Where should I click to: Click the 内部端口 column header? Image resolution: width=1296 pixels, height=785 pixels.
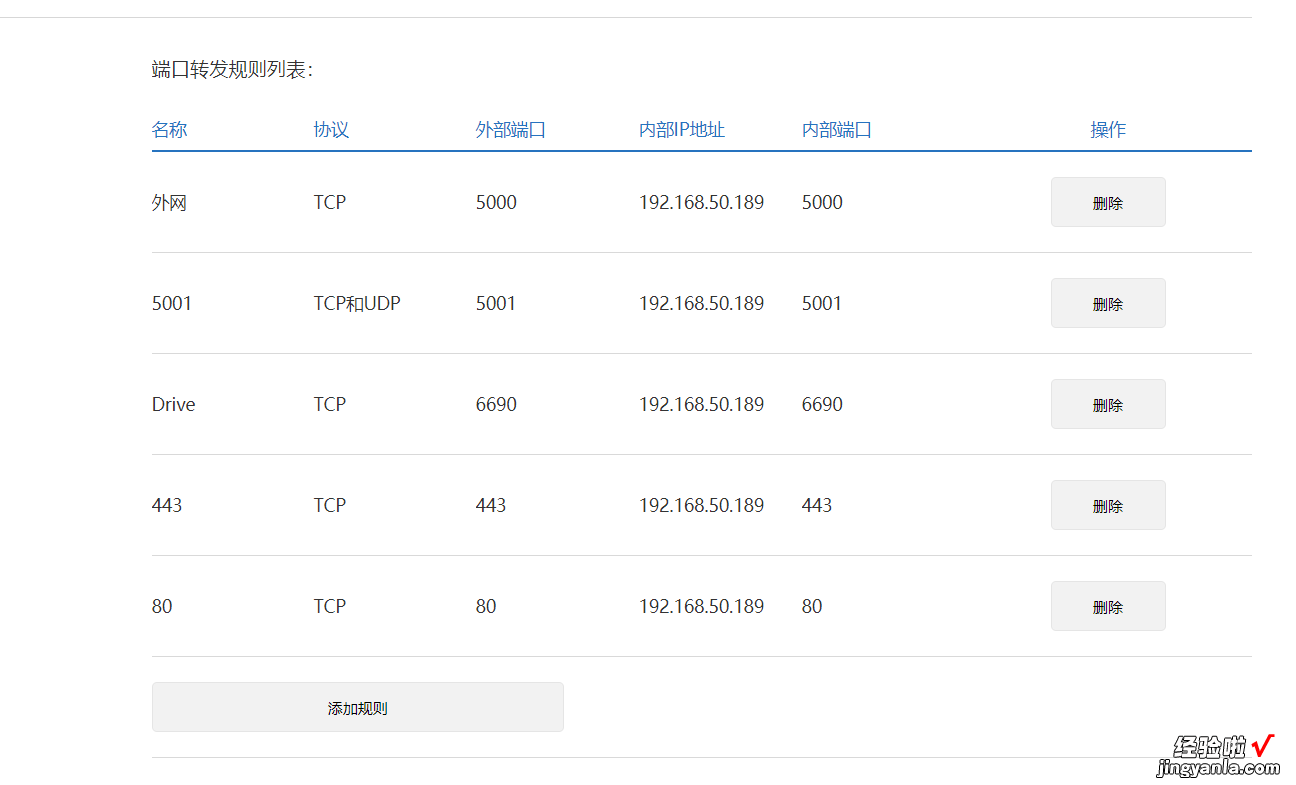click(837, 130)
